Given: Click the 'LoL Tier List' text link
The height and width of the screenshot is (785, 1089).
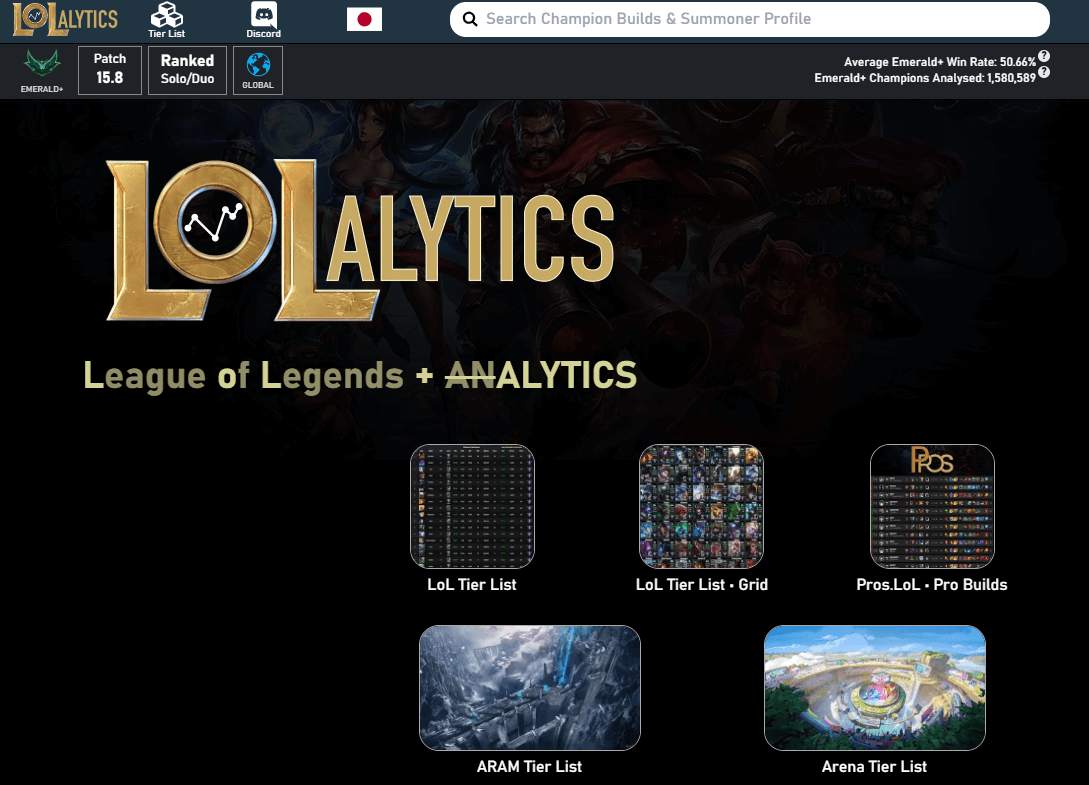Looking at the screenshot, I should 472,585.
